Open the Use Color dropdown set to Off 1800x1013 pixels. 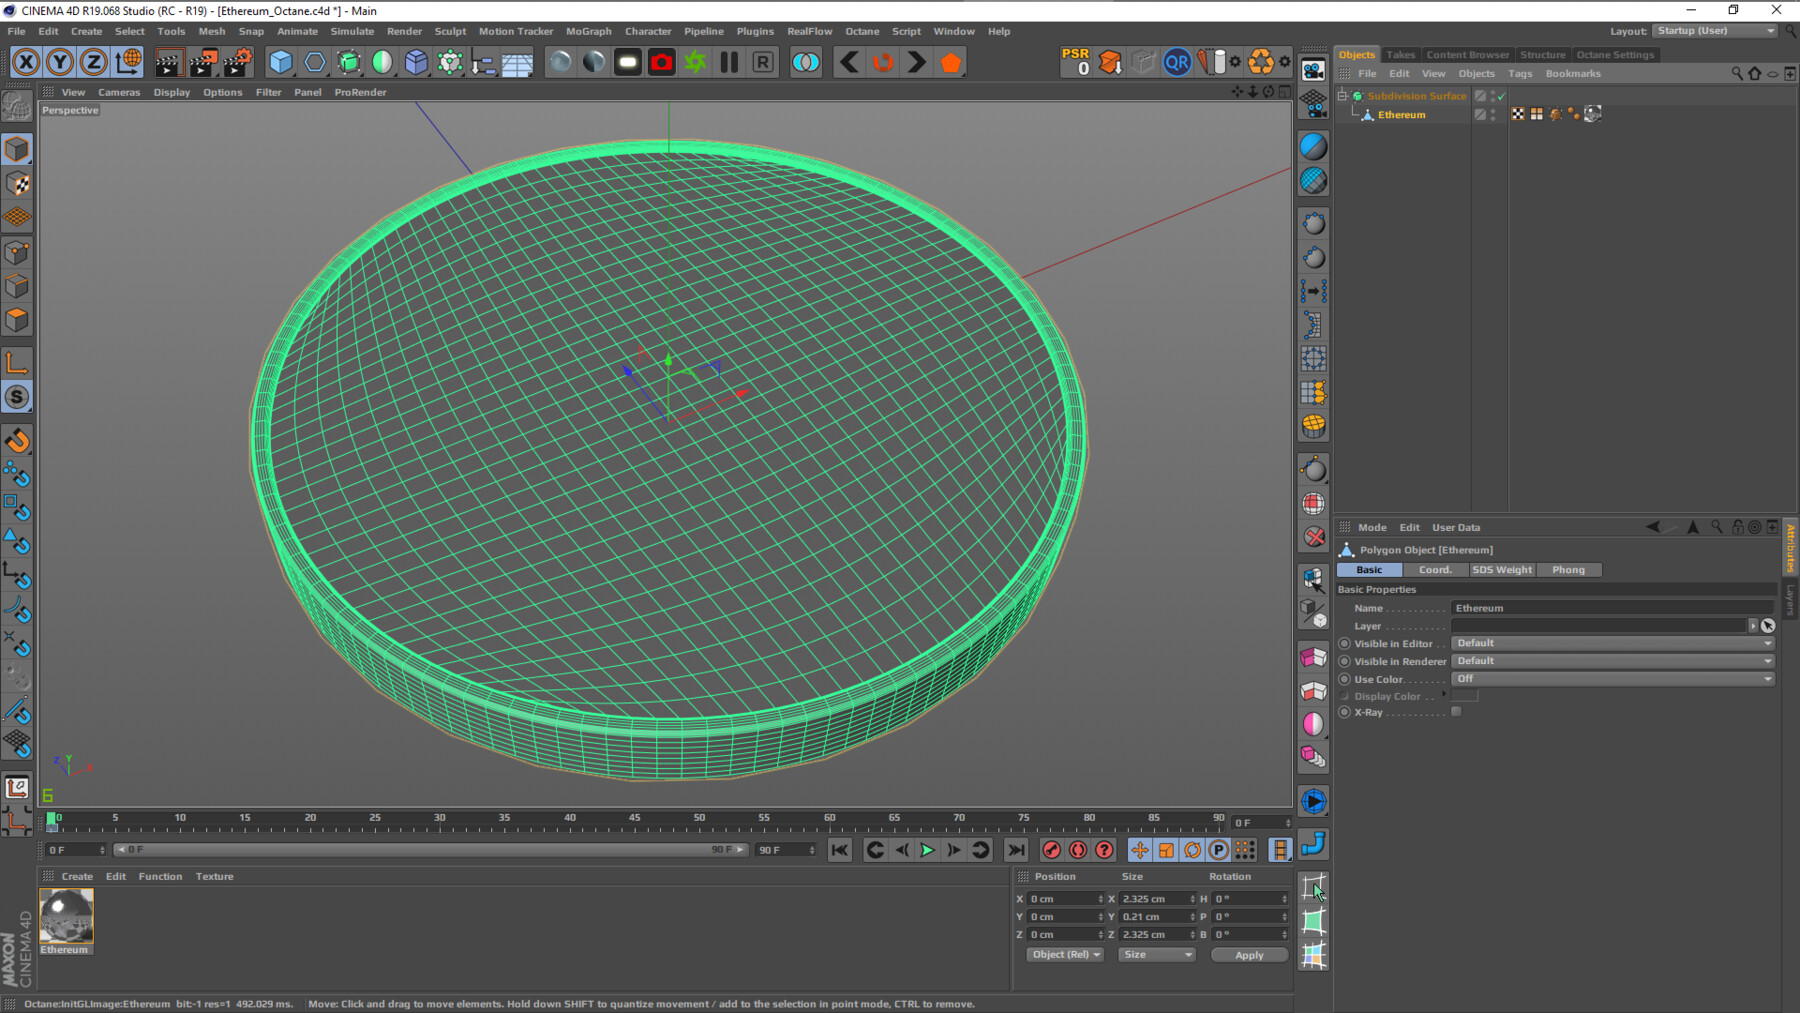point(1610,678)
